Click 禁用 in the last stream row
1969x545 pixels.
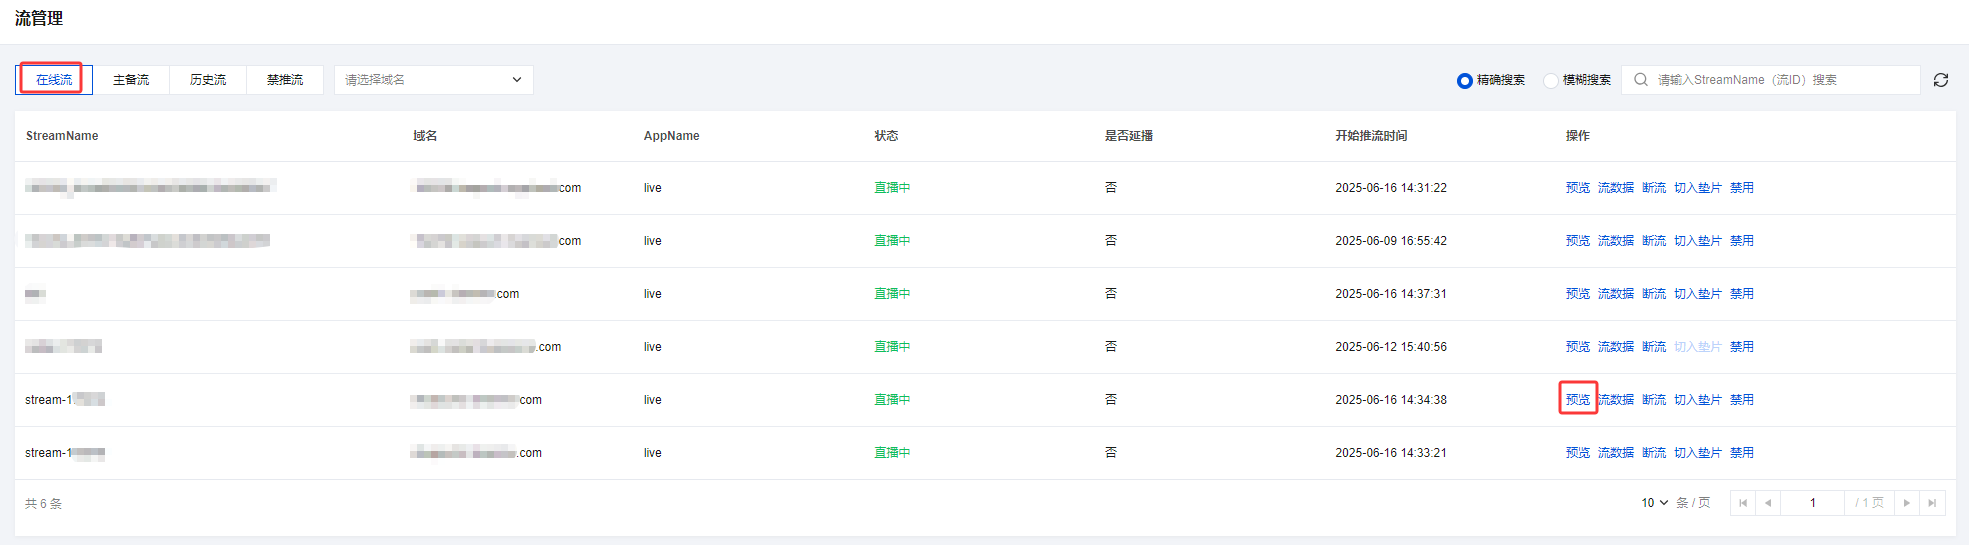(x=1742, y=453)
